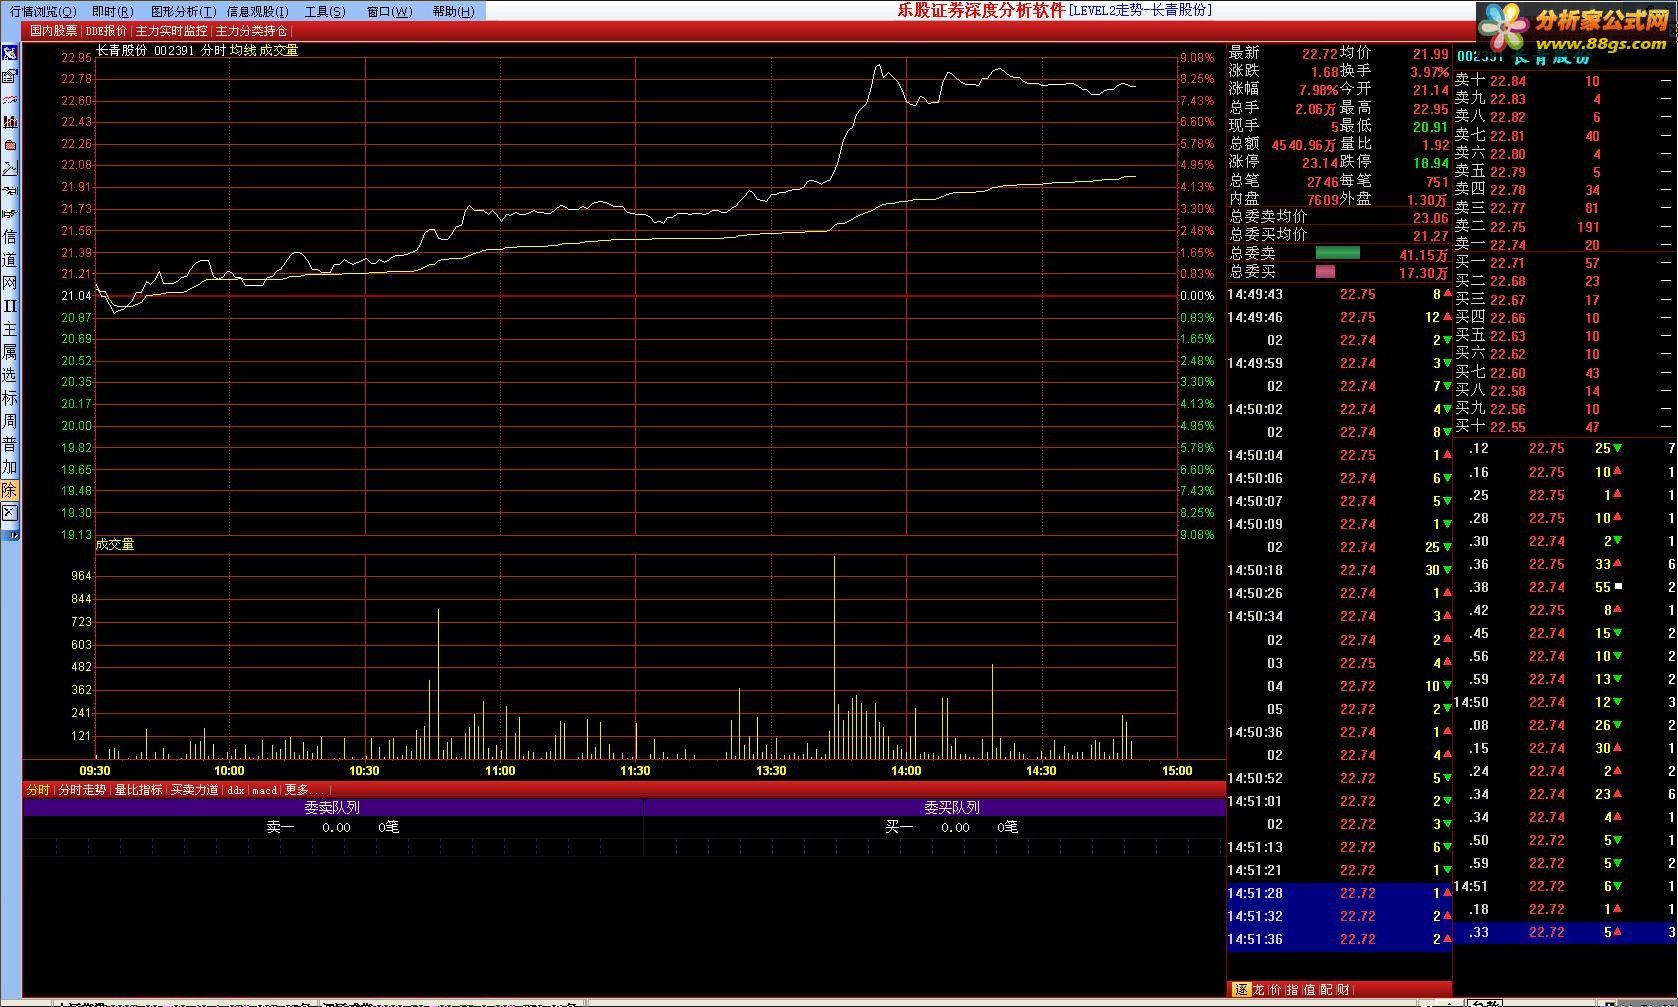1678x1007 pixels.
Task: Open the 即时(R) menu
Action: (112, 11)
